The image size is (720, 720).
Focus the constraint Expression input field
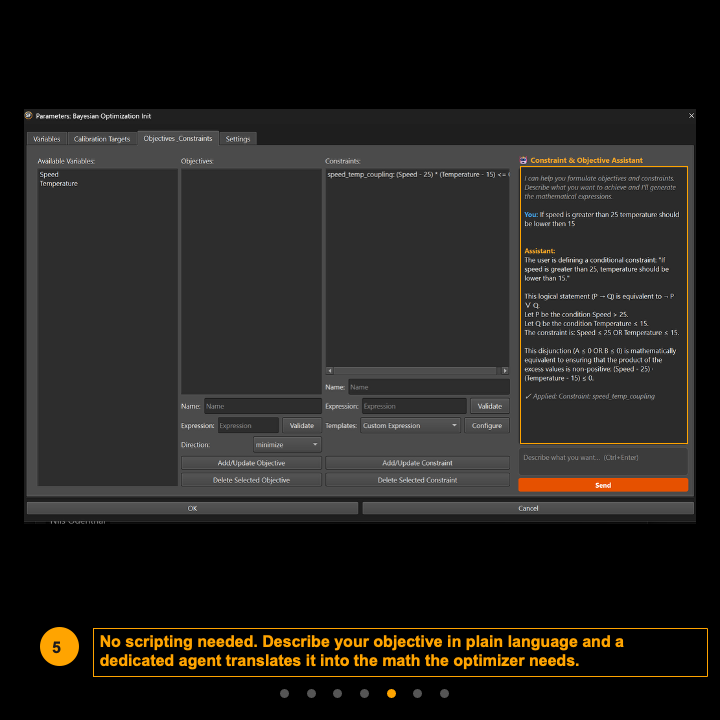tap(412, 406)
